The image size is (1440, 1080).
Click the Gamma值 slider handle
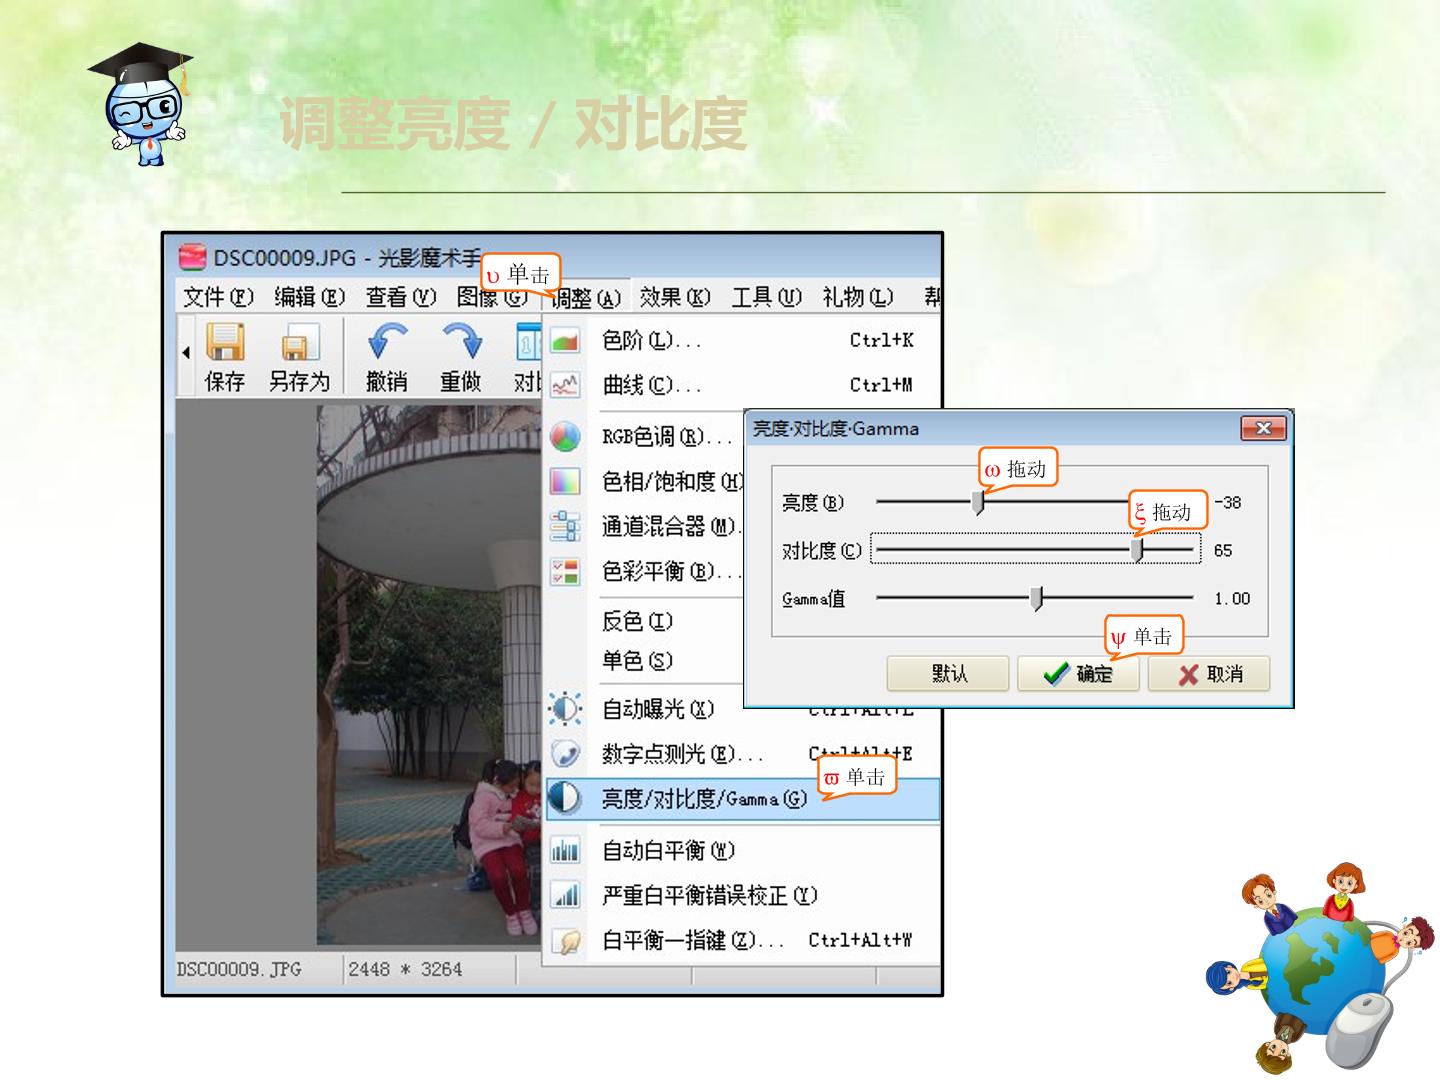1037,598
